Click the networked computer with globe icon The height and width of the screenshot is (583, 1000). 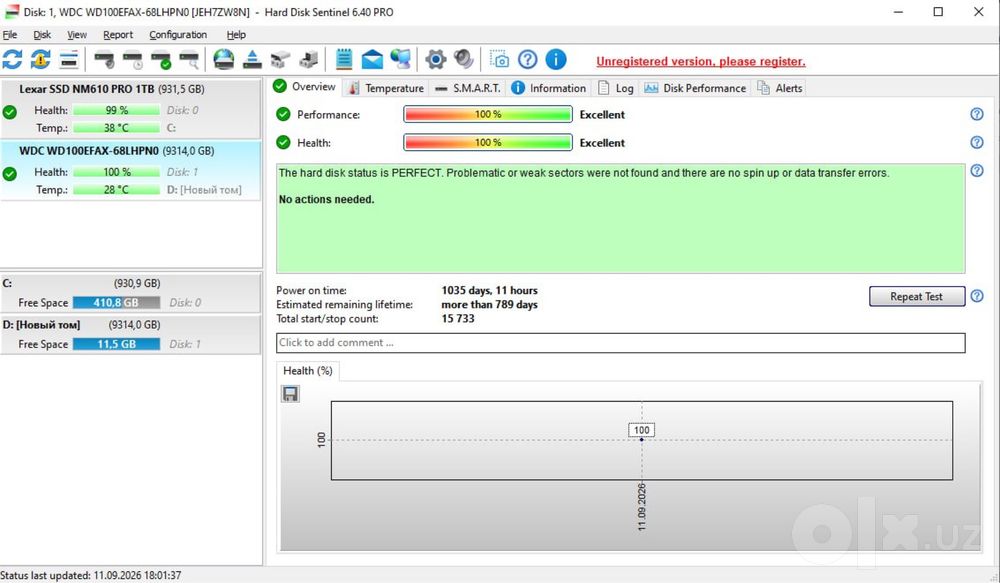click(401, 59)
